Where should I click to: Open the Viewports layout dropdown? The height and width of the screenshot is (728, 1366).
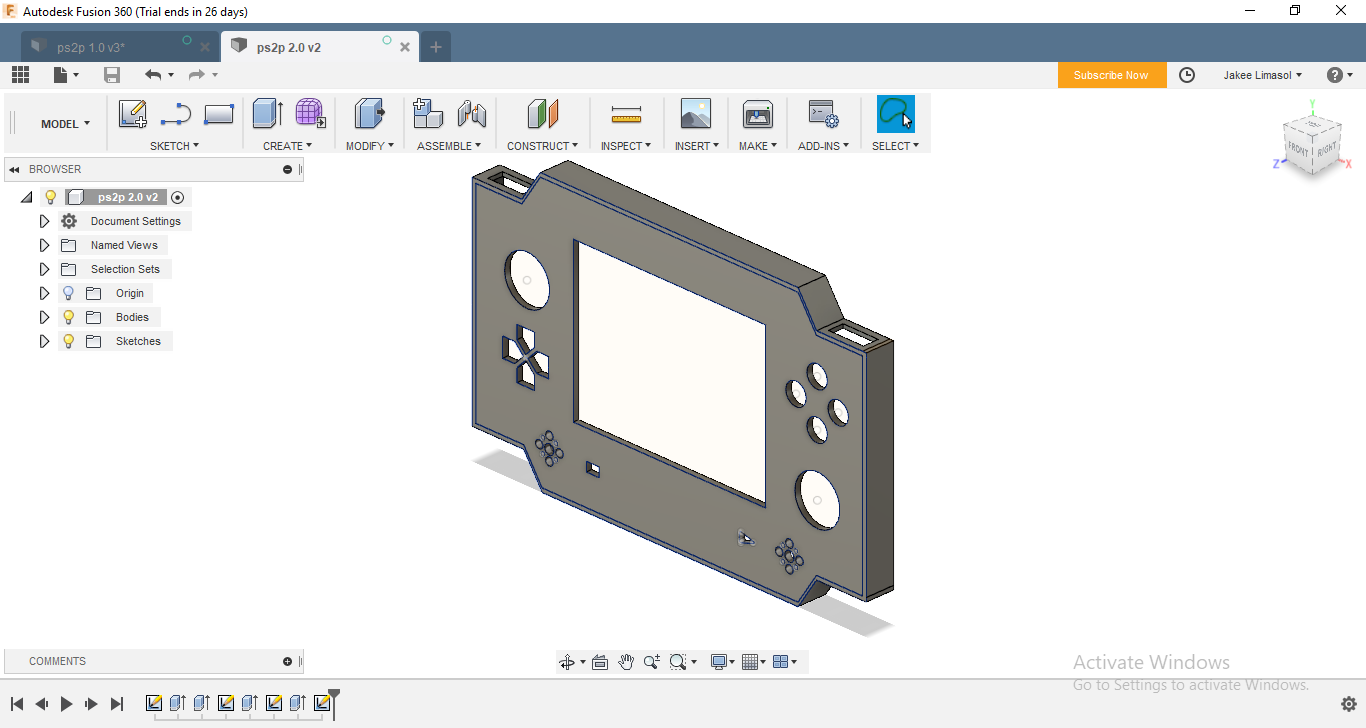click(x=785, y=662)
